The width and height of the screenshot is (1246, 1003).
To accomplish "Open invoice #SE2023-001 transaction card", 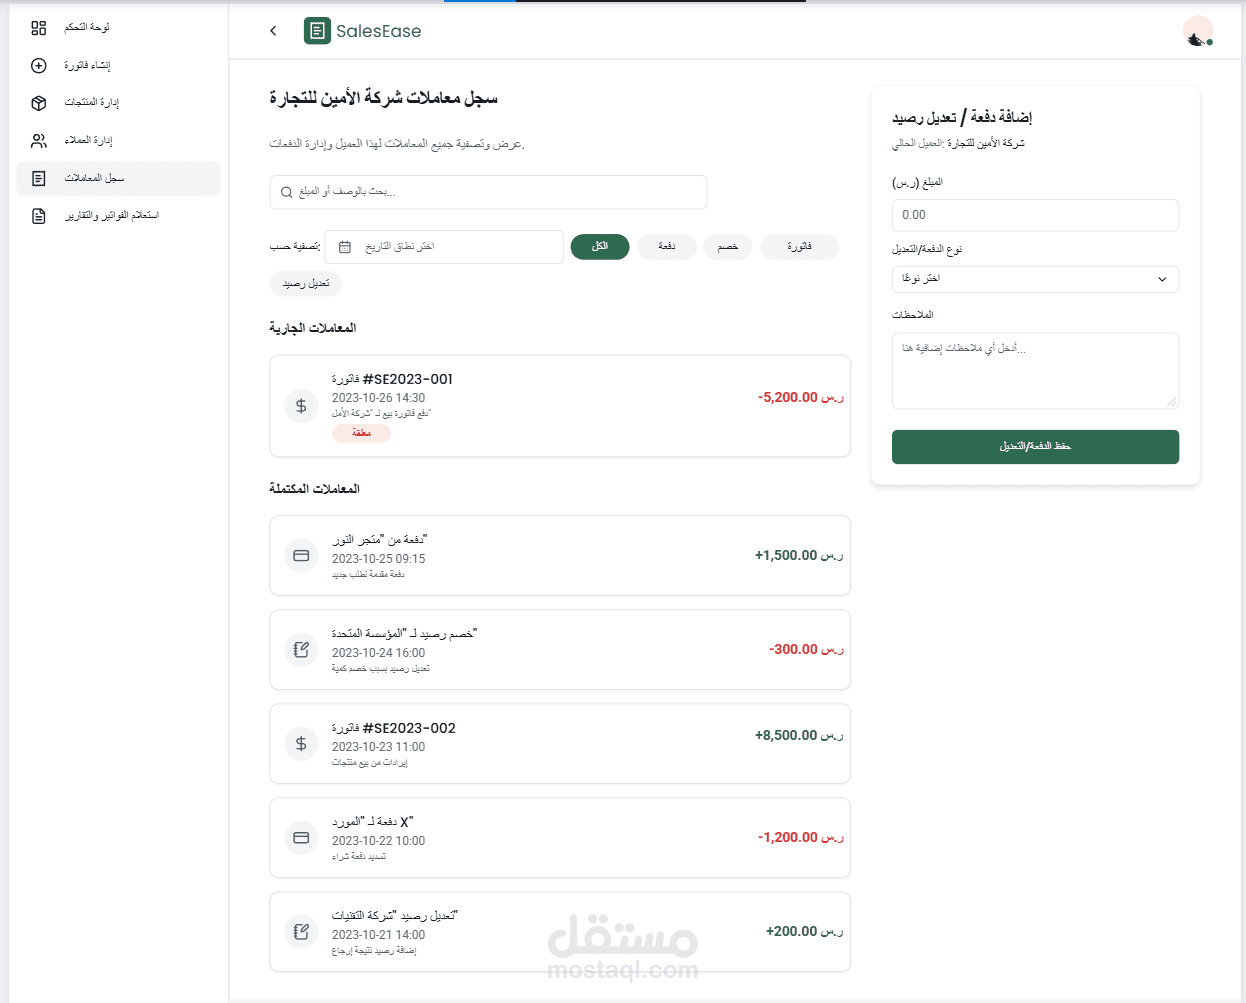I will click(x=560, y=406).
